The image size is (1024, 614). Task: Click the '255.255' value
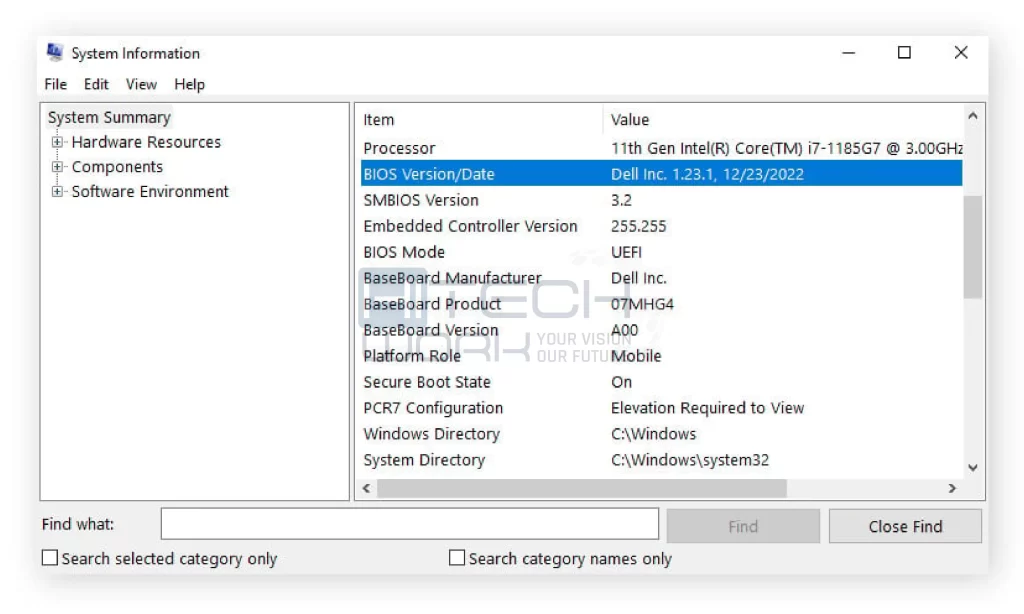click(x=638, y=226)
